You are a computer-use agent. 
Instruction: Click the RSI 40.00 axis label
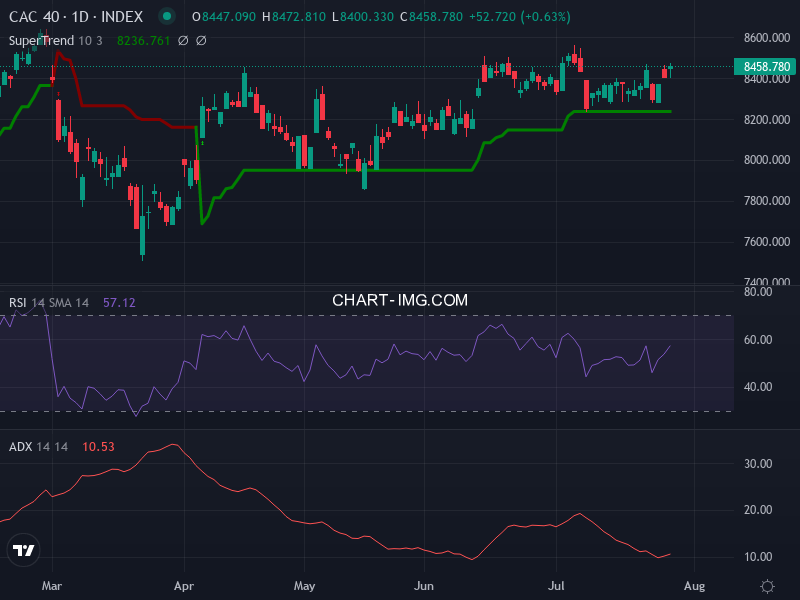point(758,387)
